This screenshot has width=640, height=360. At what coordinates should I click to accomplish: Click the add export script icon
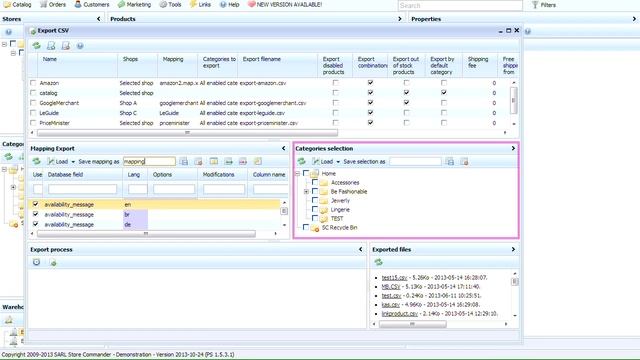click(51, 46)
